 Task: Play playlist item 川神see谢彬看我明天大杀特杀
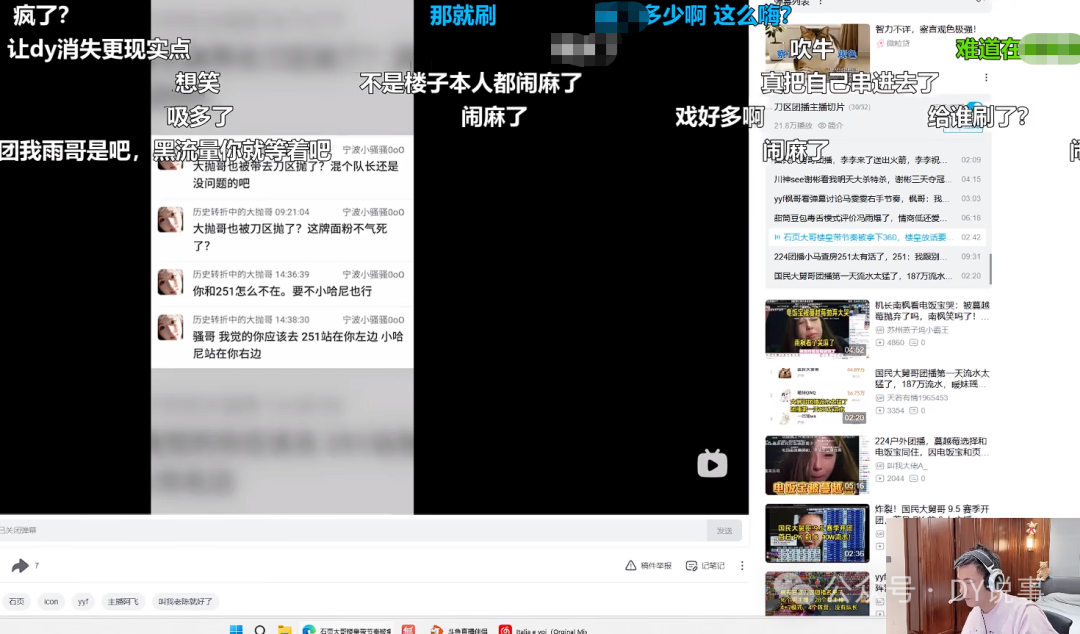point(877,179)
